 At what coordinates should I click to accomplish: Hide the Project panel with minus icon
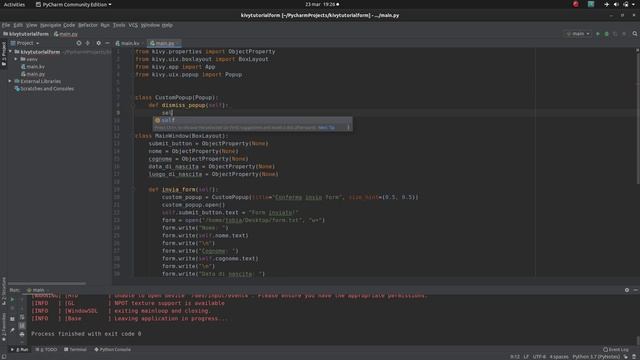pyautogui.click(x=107, y=43)
